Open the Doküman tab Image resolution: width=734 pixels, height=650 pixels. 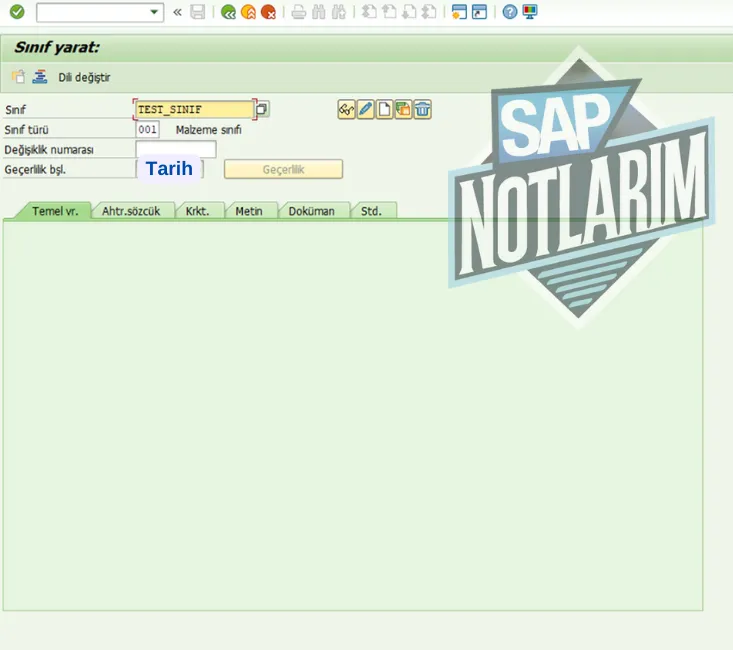coord(311,211)
